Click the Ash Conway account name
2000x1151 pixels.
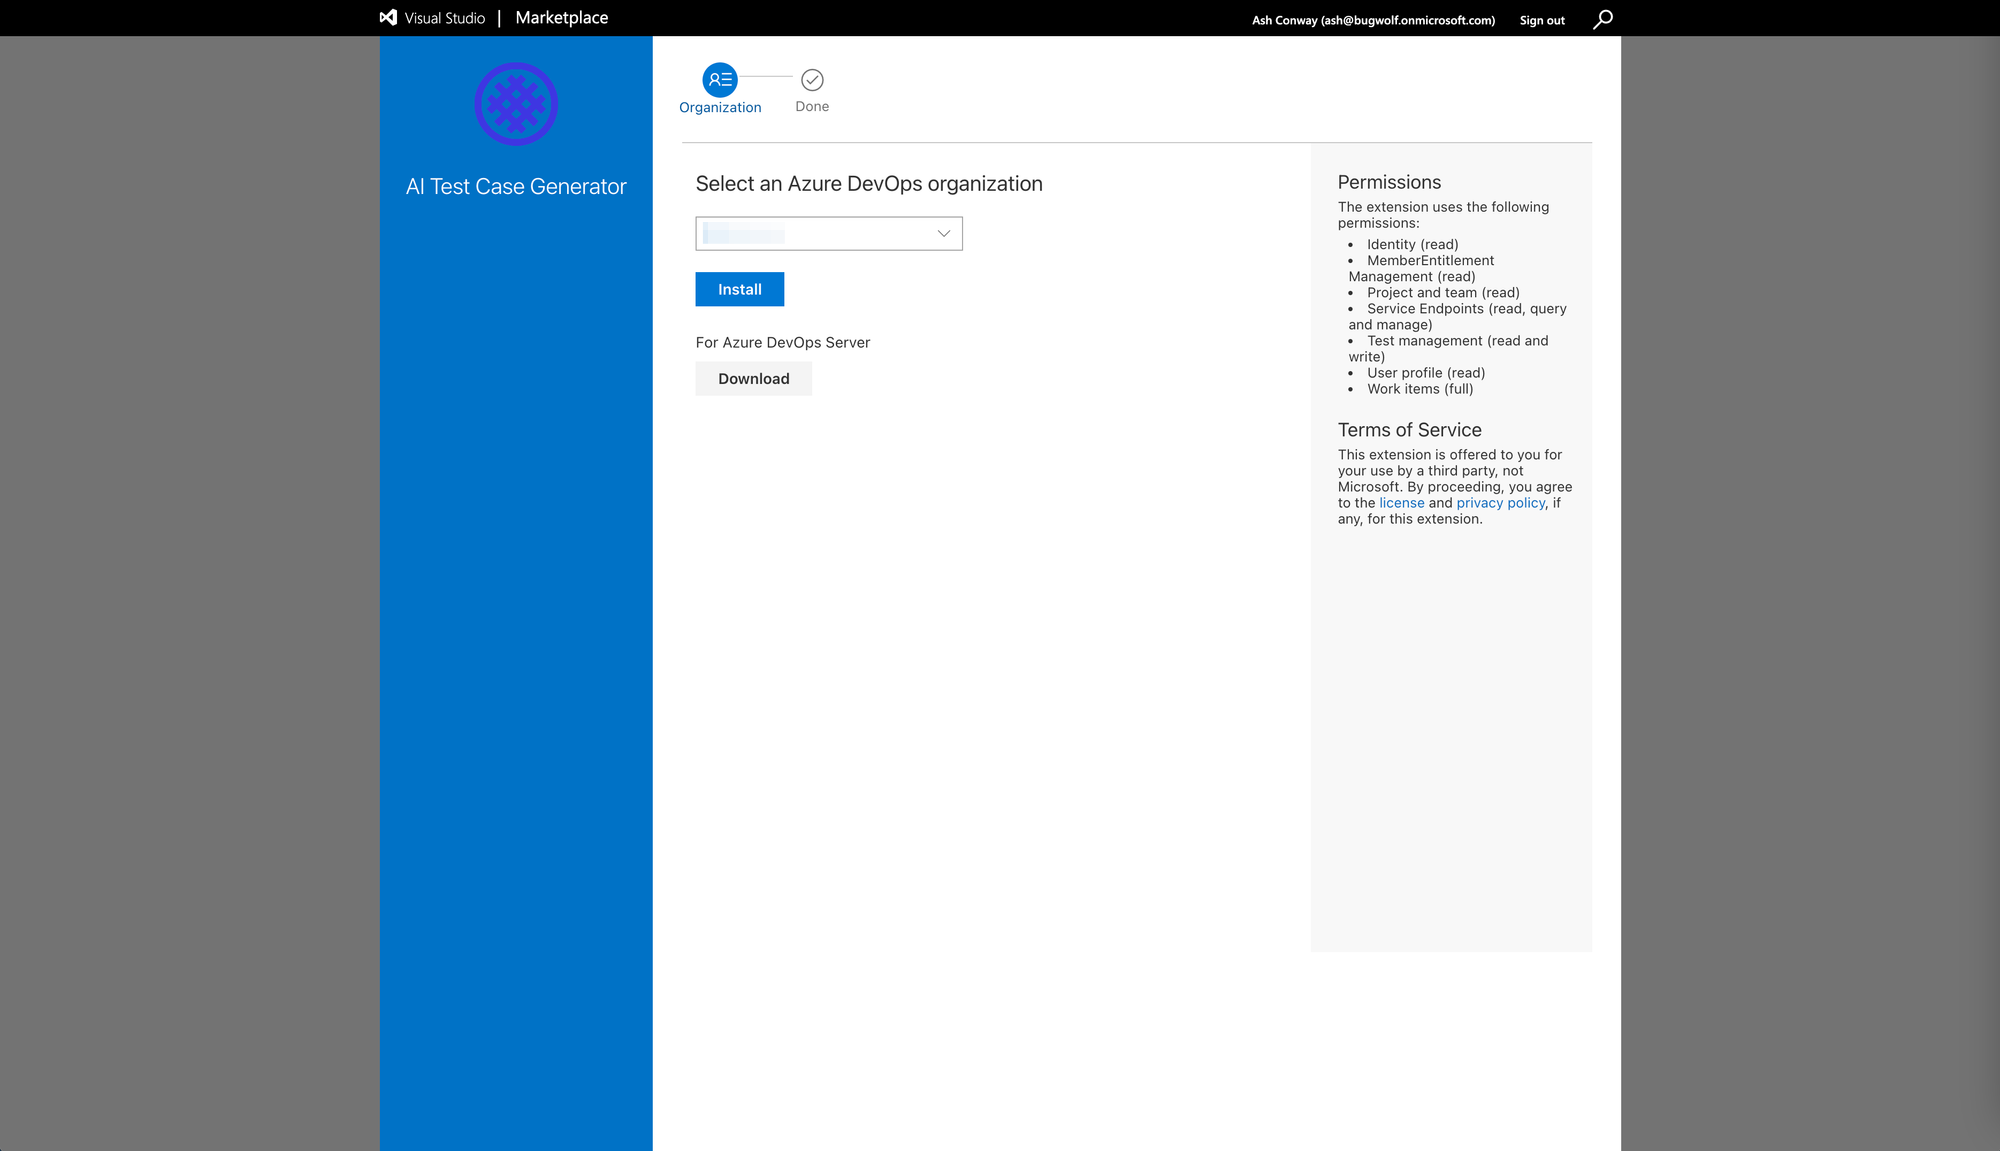pos(1372,19)
